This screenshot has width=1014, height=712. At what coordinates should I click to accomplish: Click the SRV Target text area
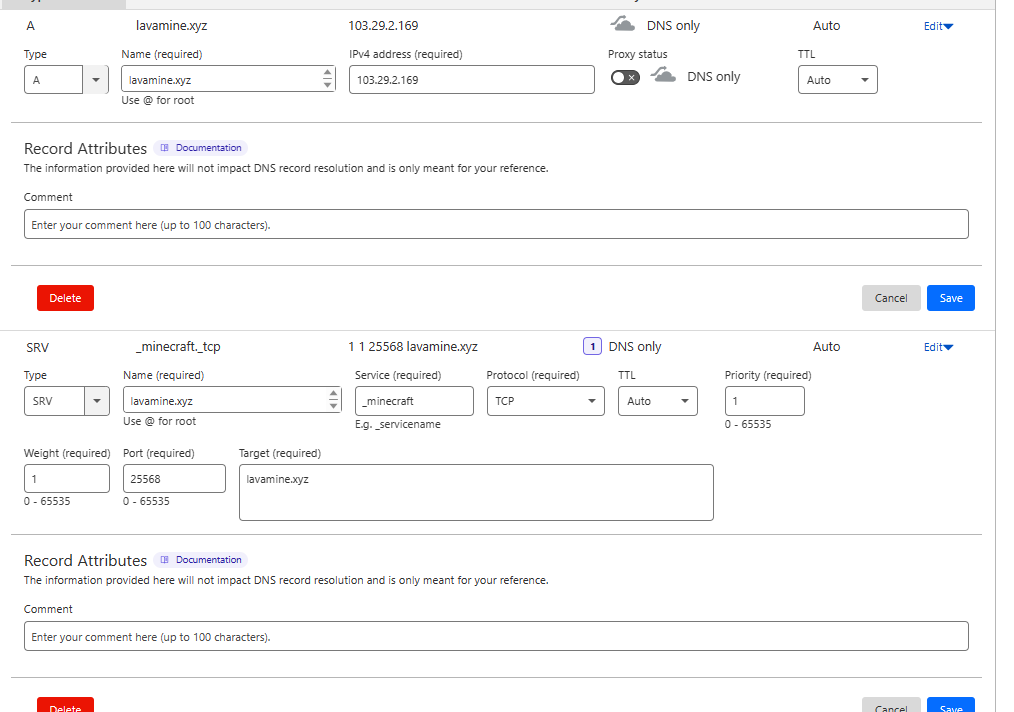tap(475, 492)
